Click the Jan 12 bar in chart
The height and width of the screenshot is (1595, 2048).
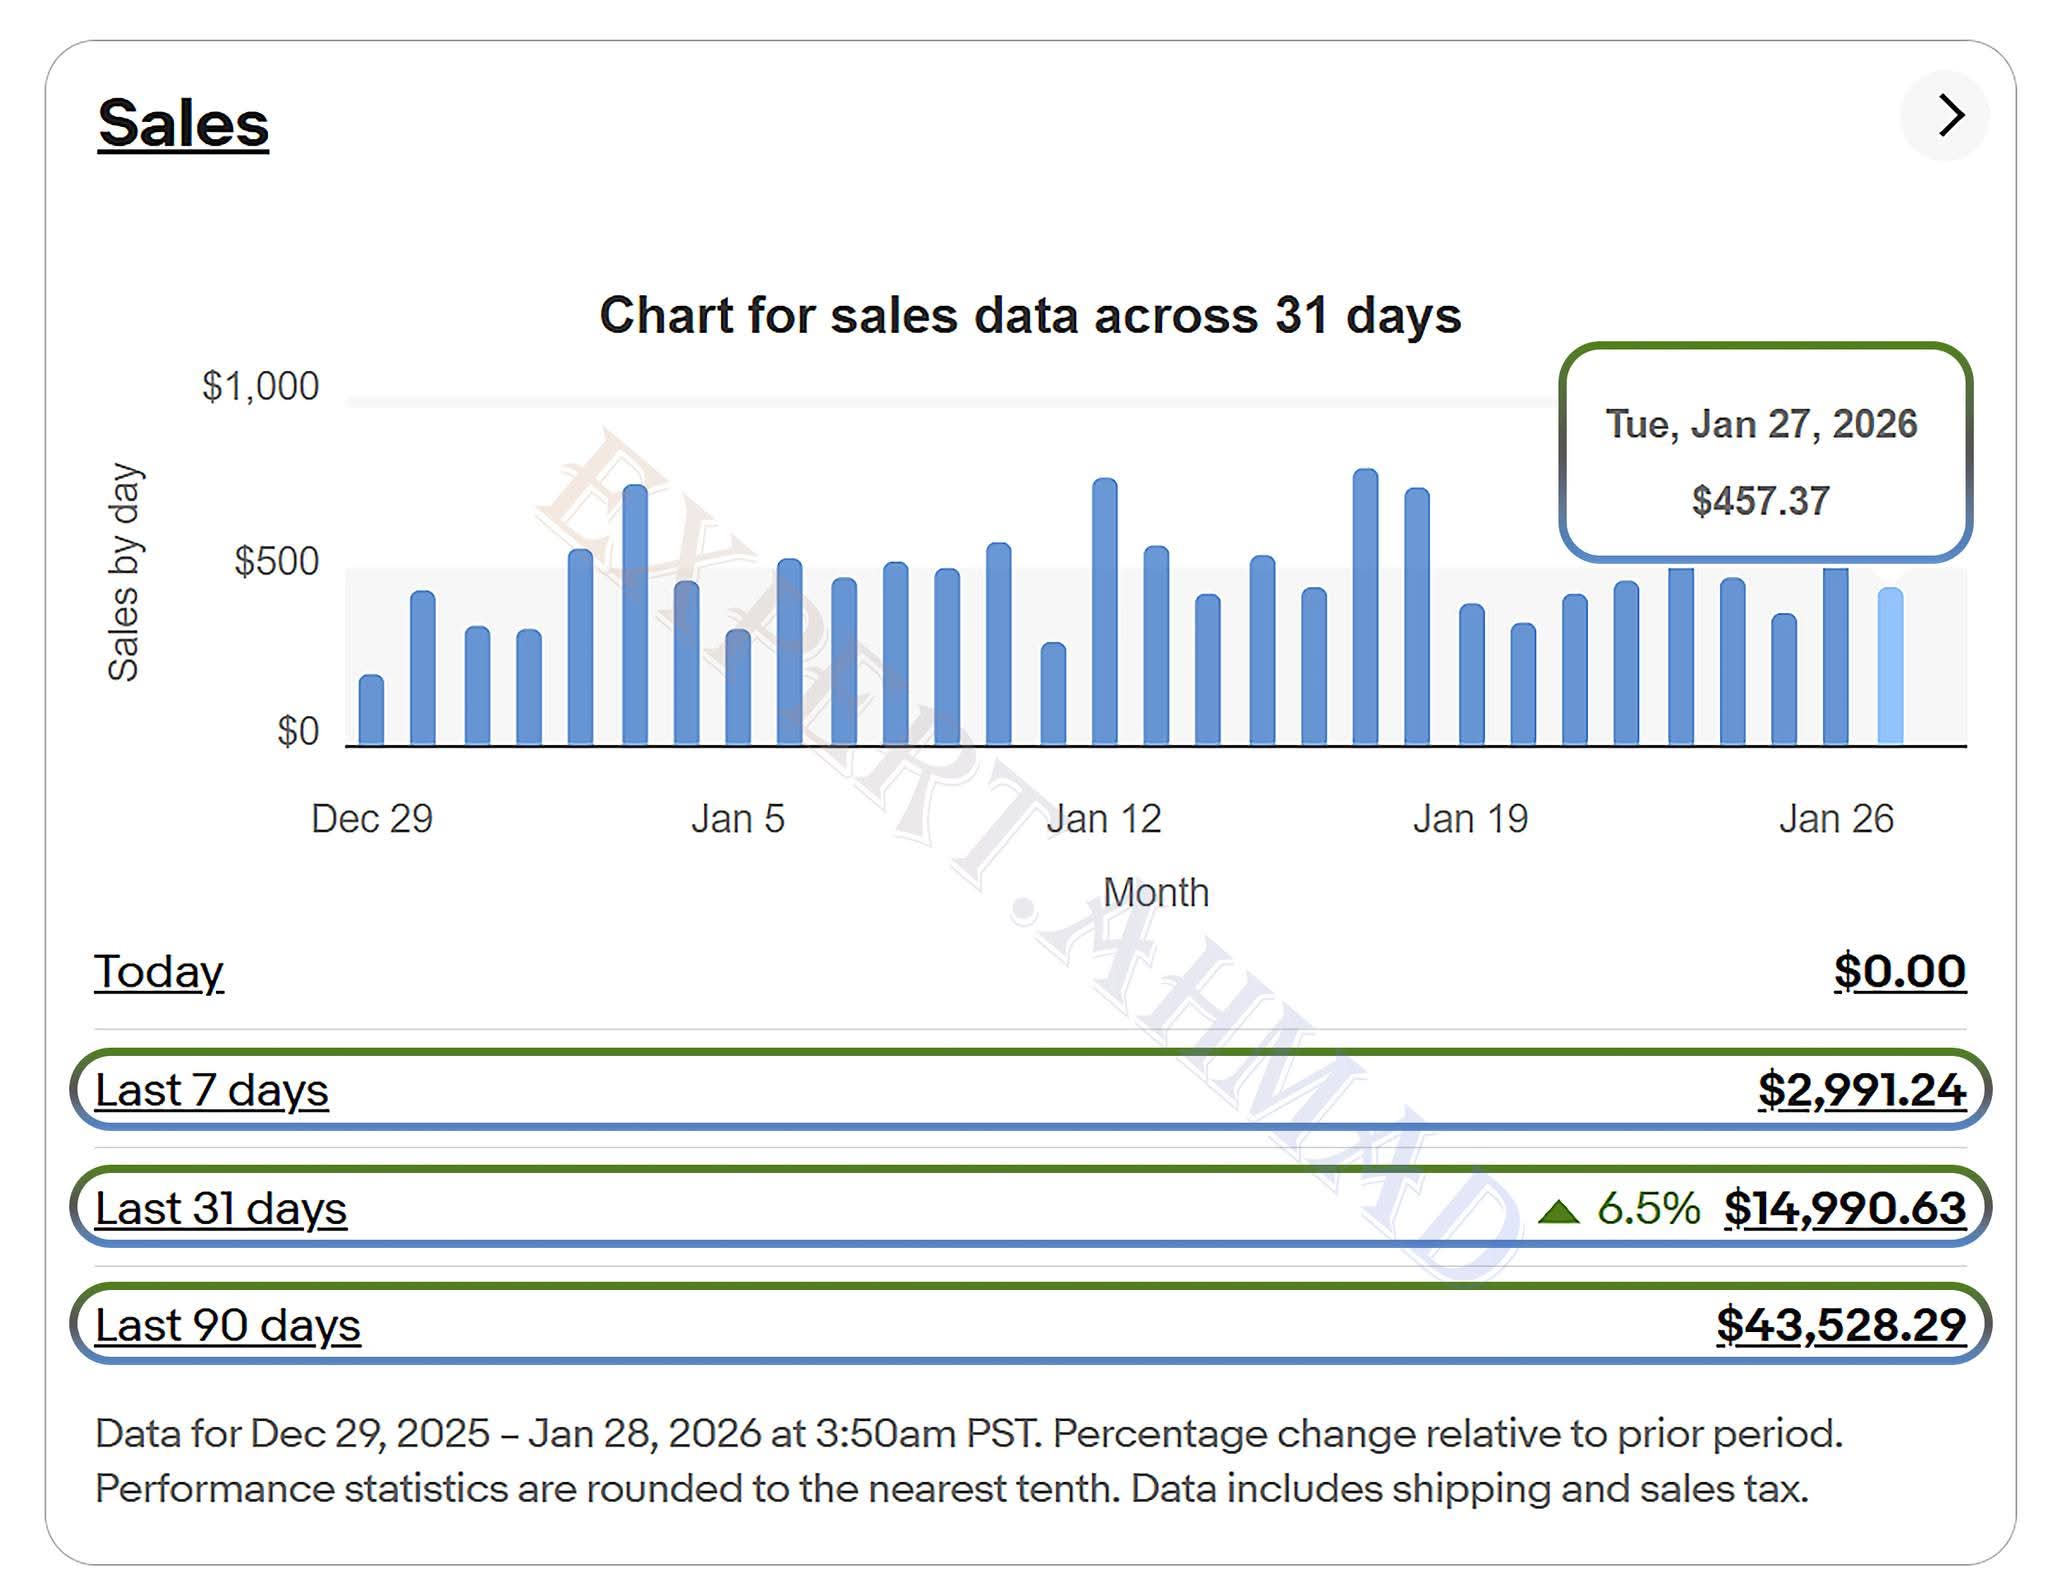pyautogui.click(x=1104, y=612)
